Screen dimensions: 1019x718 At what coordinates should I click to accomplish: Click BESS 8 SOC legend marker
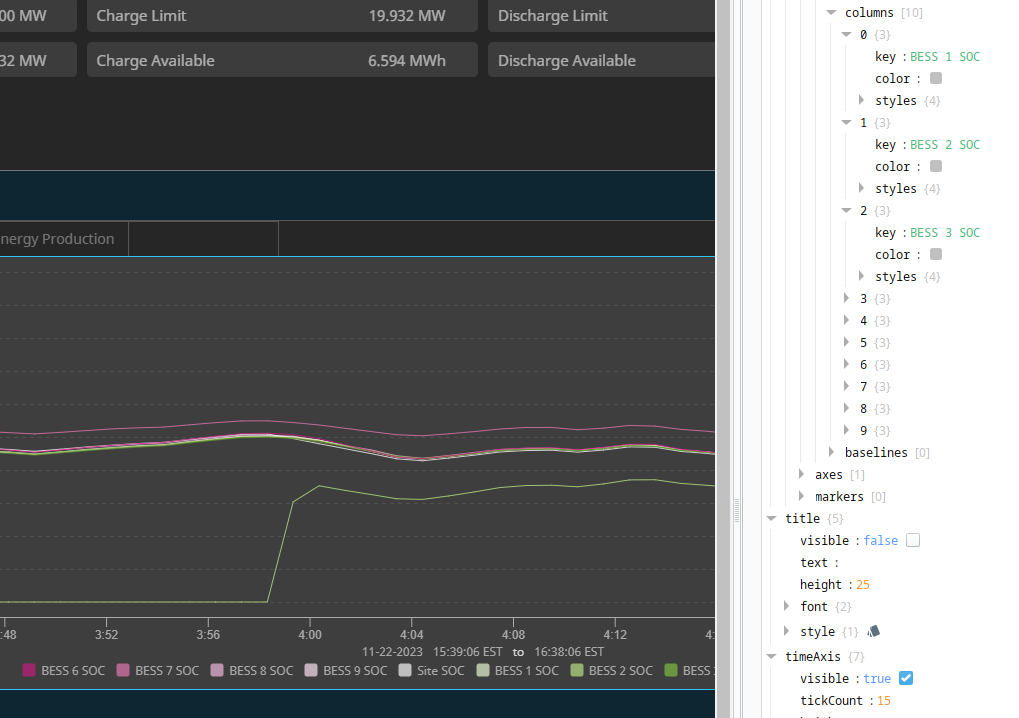click(x=217, y=670)
